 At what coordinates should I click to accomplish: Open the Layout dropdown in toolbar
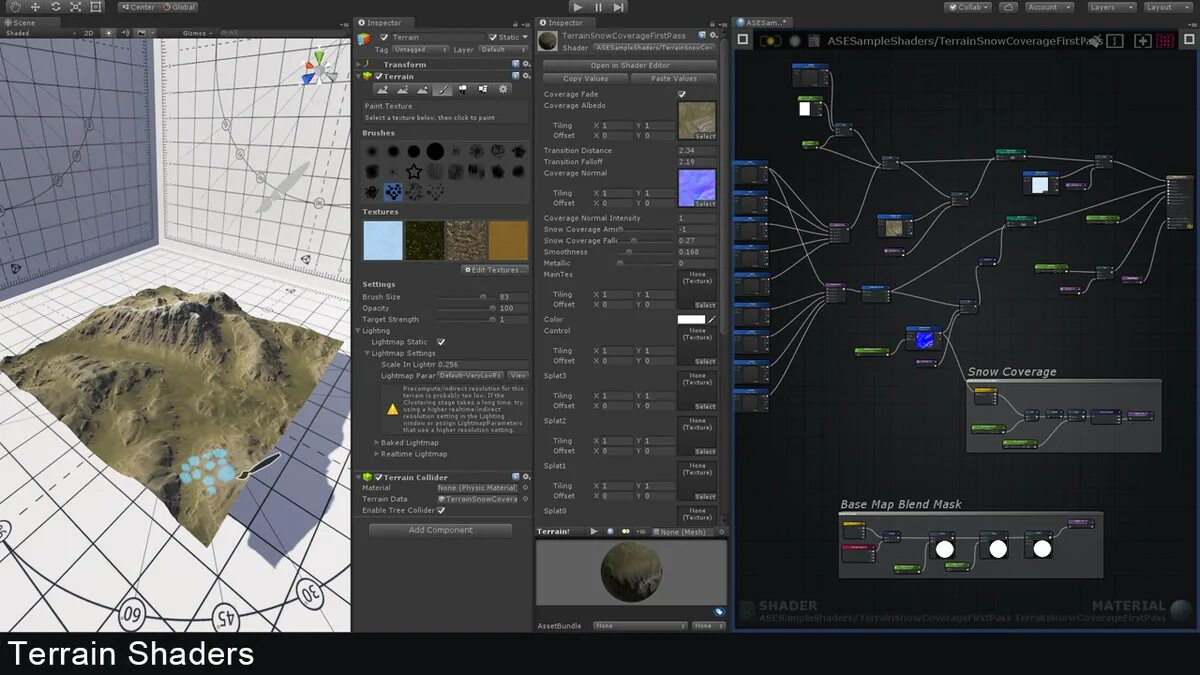(x=1166, y=7)
